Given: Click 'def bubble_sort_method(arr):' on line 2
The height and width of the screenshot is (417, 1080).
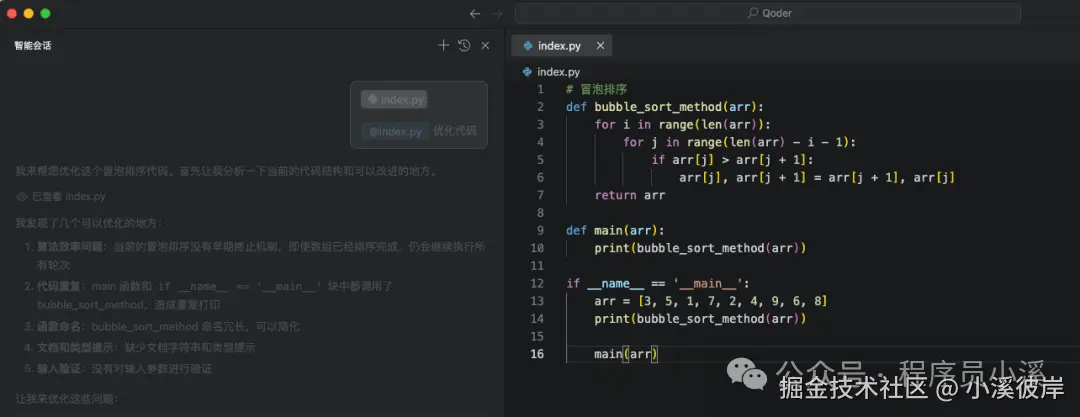Looking at the screenshot, I should pos(665,107).
